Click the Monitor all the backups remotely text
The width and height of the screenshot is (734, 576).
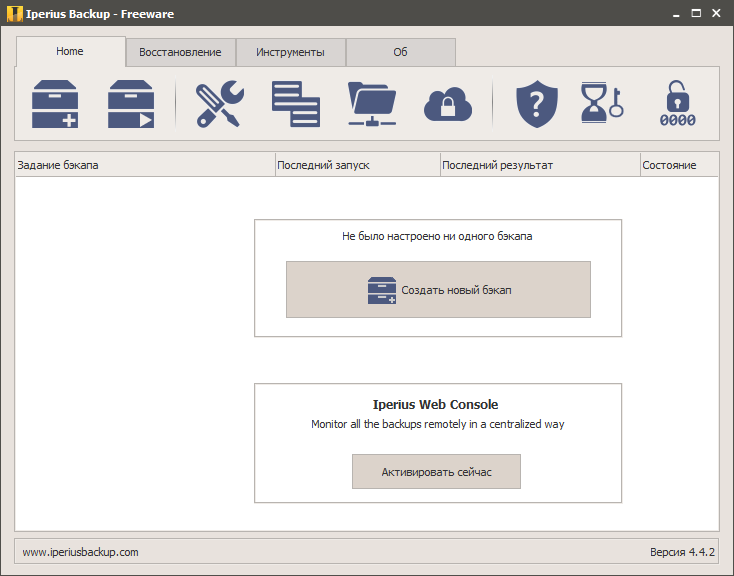[438, 424]
